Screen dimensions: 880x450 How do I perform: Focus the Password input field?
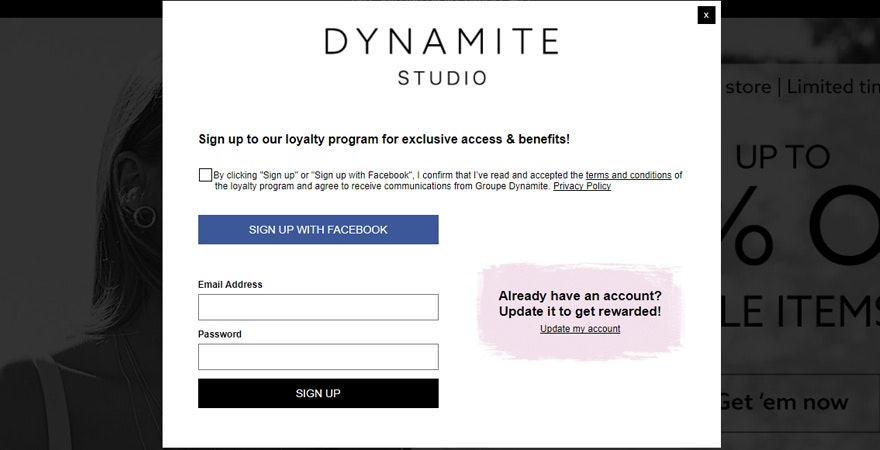click(x=318, y=357)
